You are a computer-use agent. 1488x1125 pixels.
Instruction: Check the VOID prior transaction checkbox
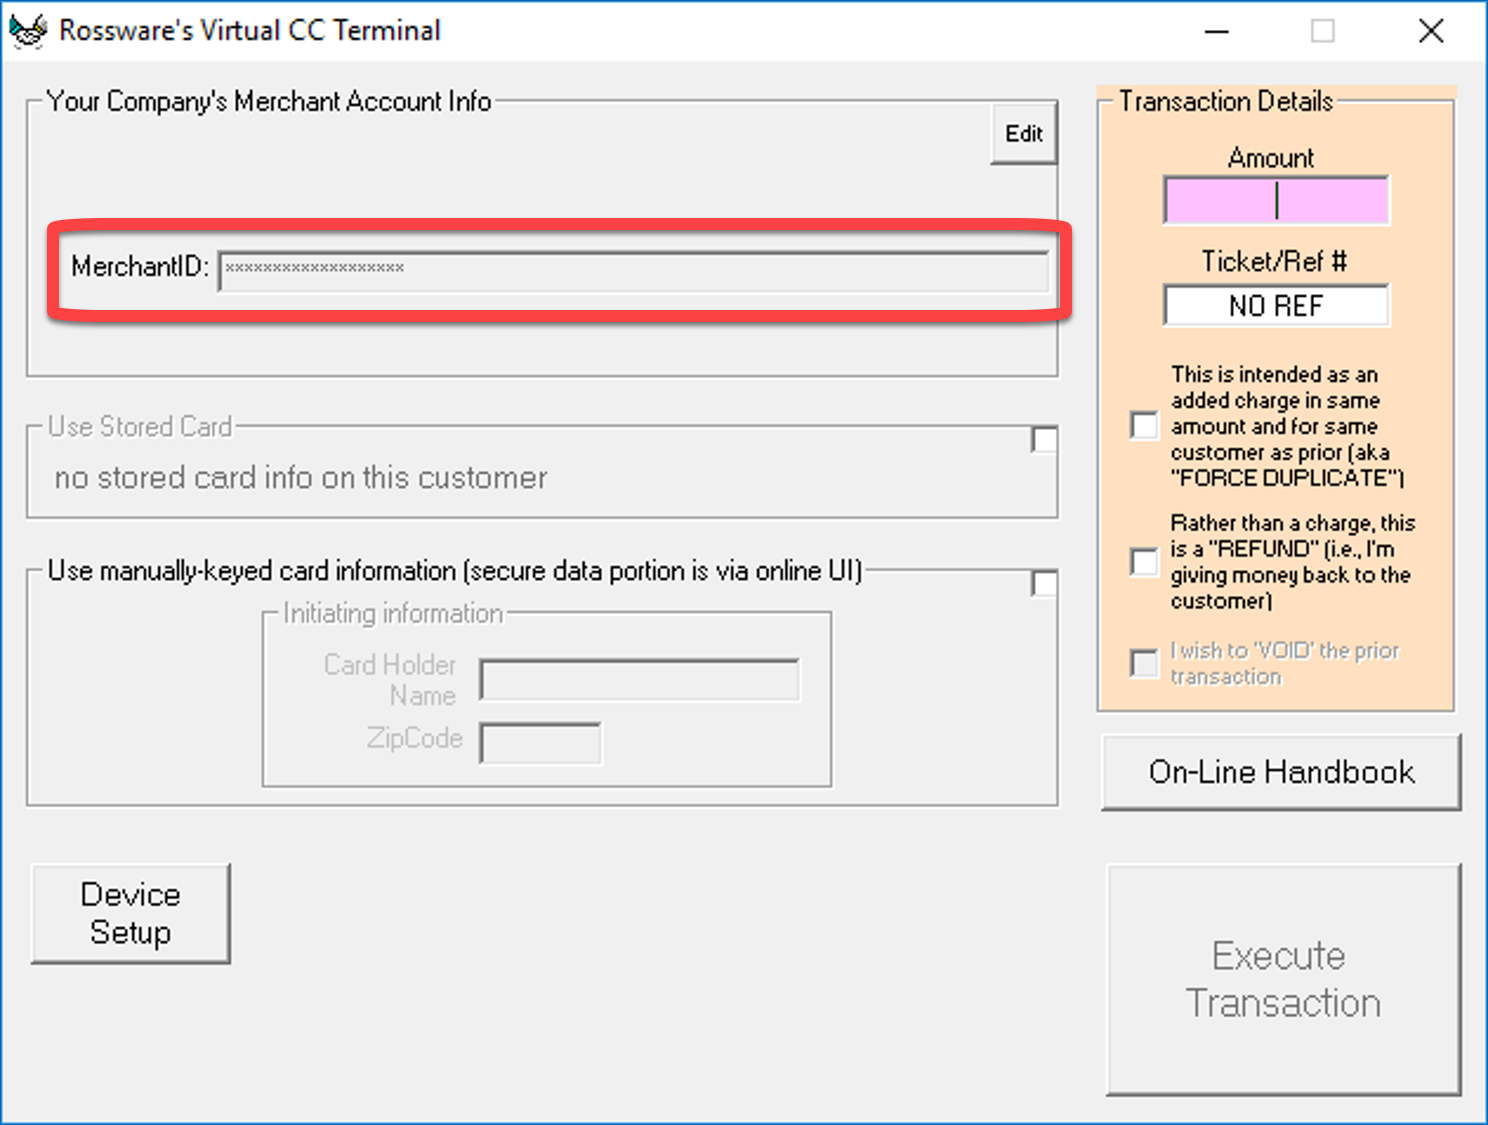tap(1144, 663)
